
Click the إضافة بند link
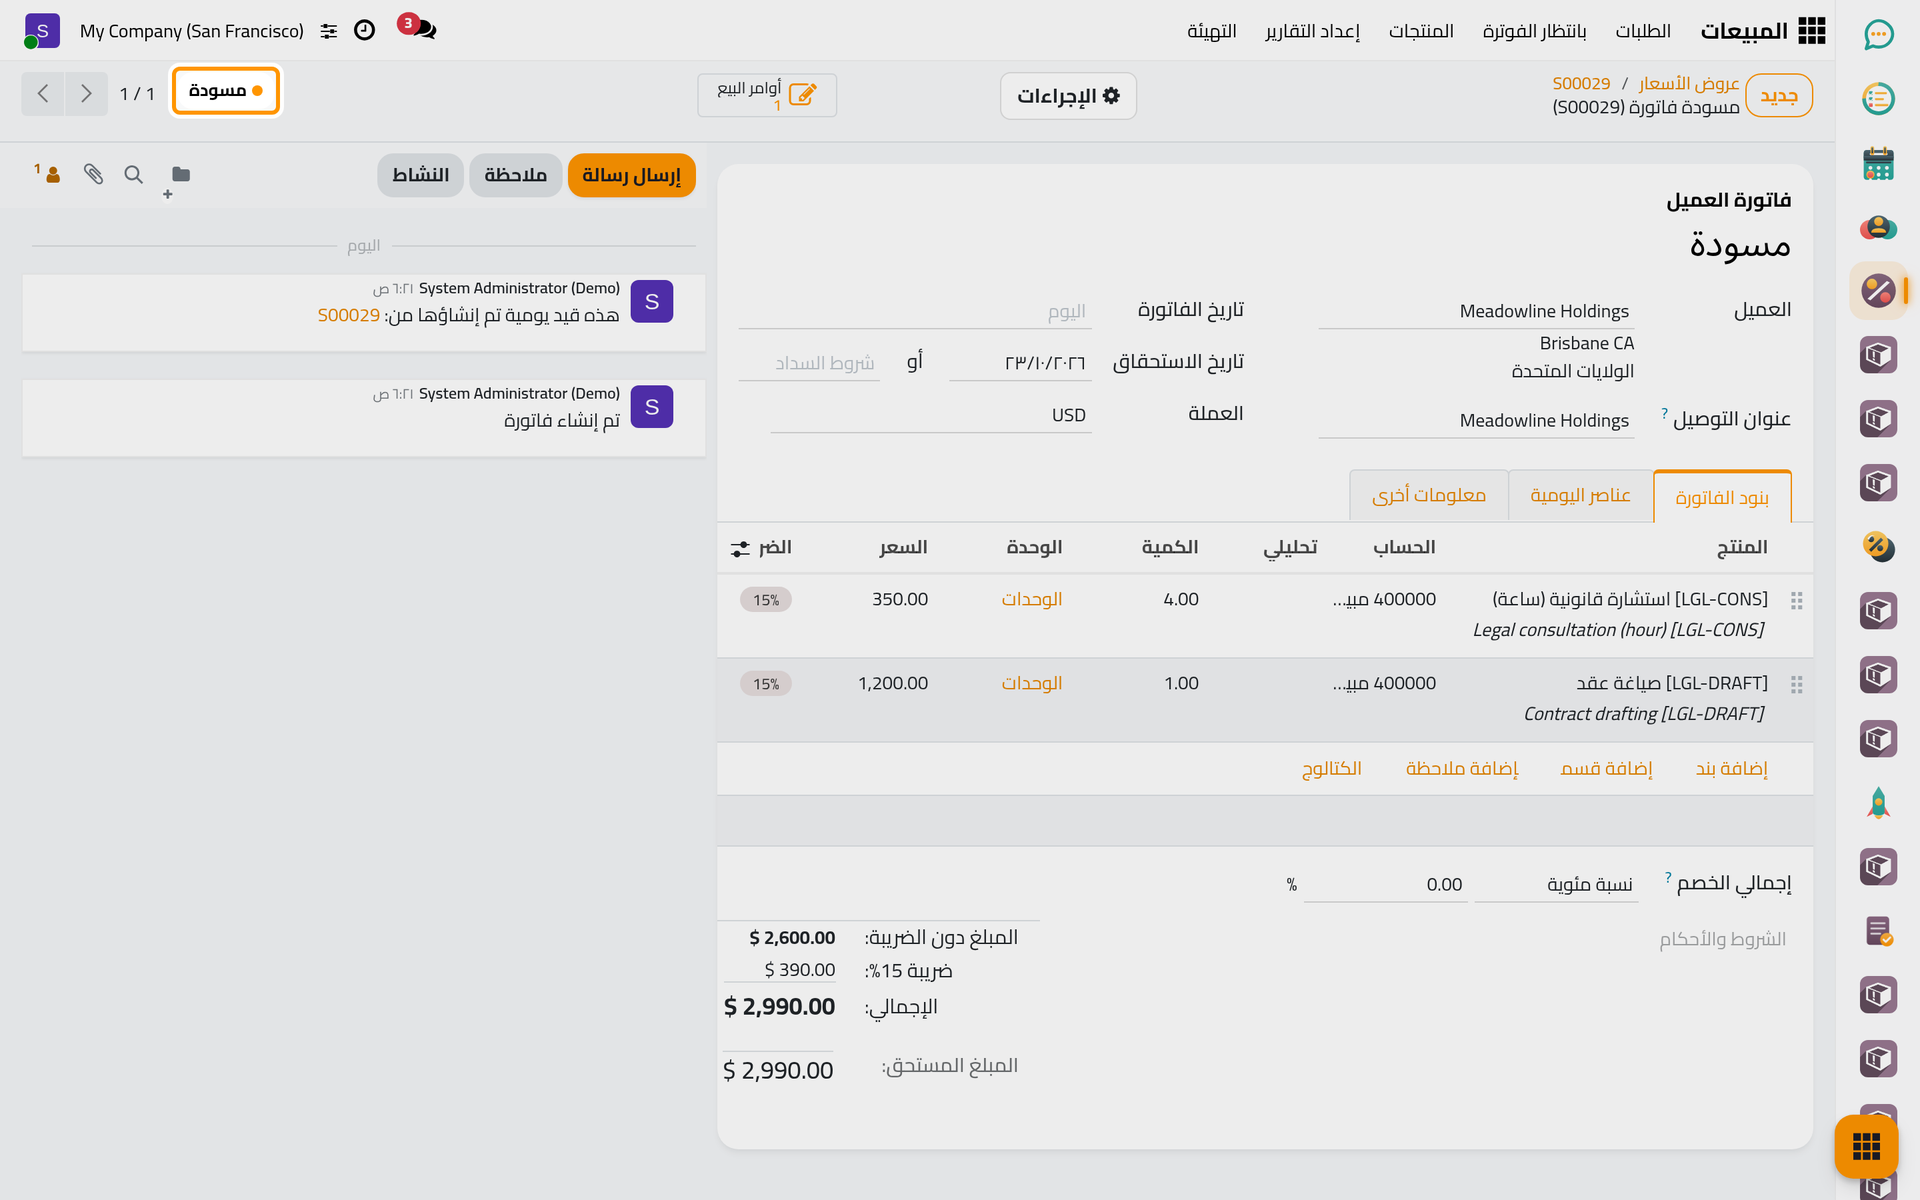(1732, 768)
